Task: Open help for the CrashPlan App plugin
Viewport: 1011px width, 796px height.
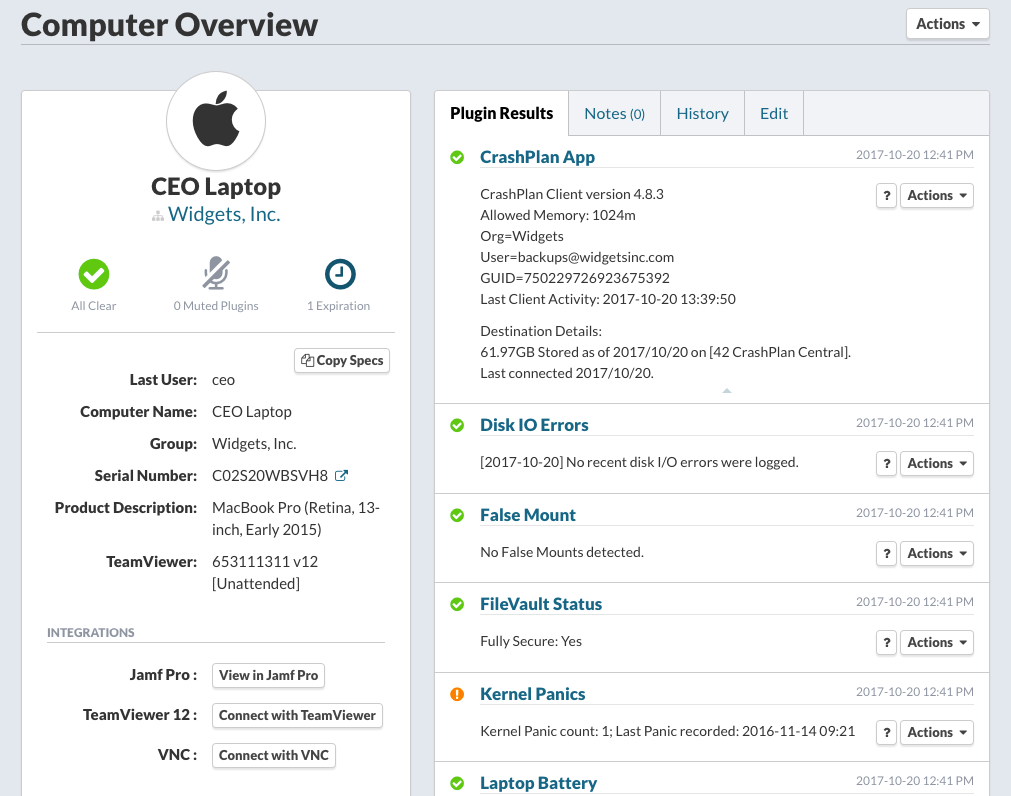Action: click(887, 195)
